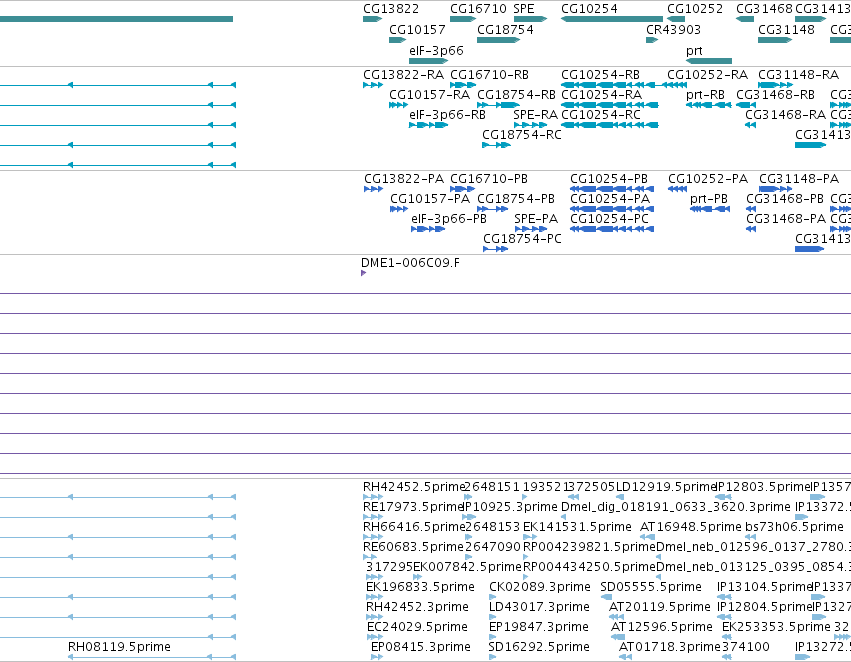851x662 pixels.
Task: Click the AT12596.5prime EST label
Action: click(662, 627)
